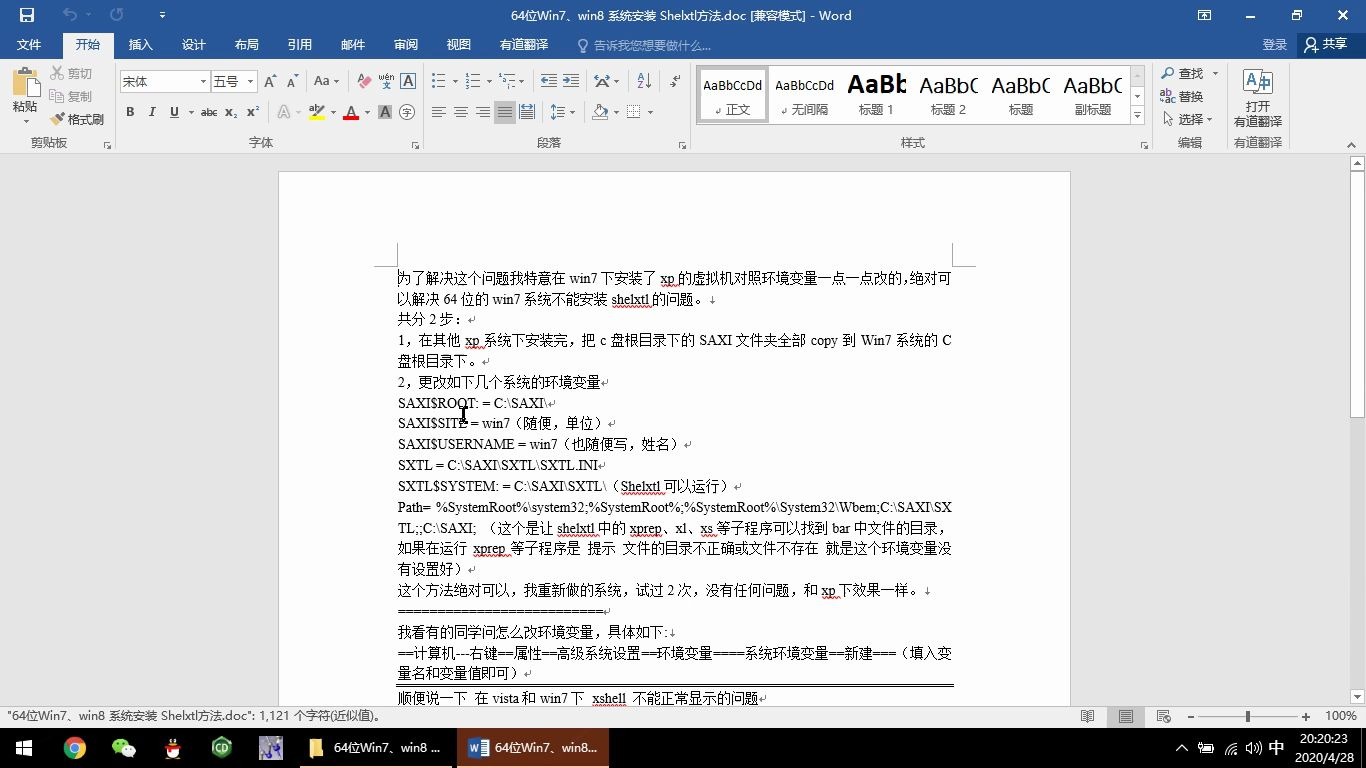Click the zoom slider handle

point(1248,716)
